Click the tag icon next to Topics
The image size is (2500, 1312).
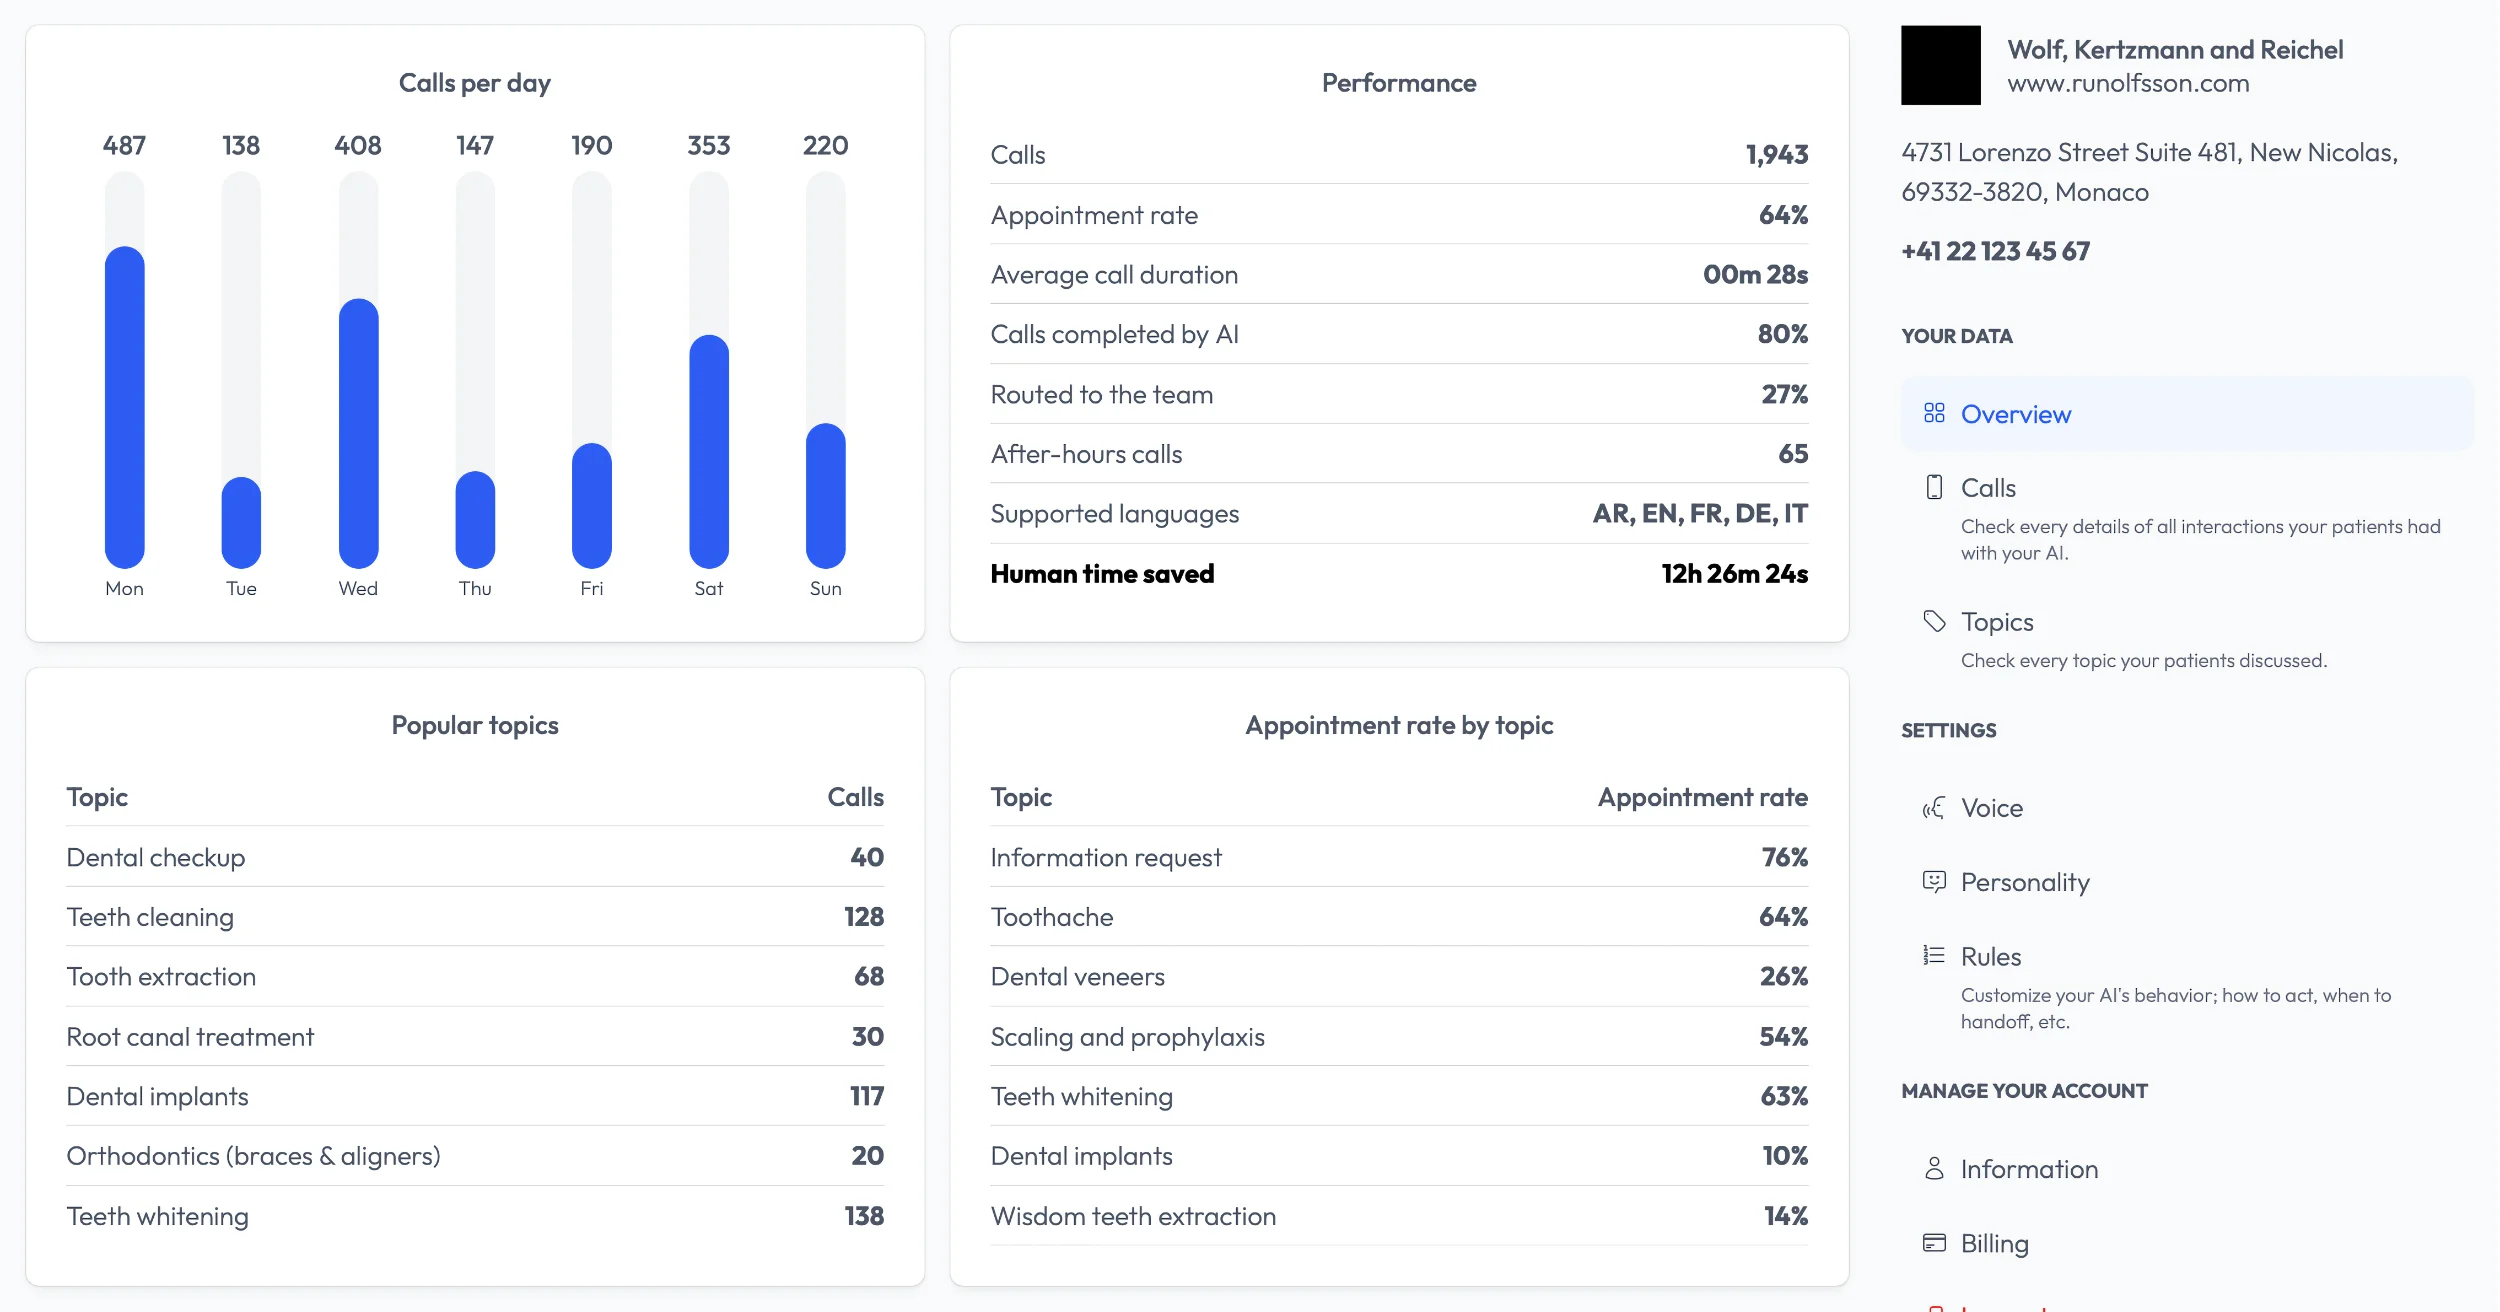pyautogui.click(x=1934, y=621)
